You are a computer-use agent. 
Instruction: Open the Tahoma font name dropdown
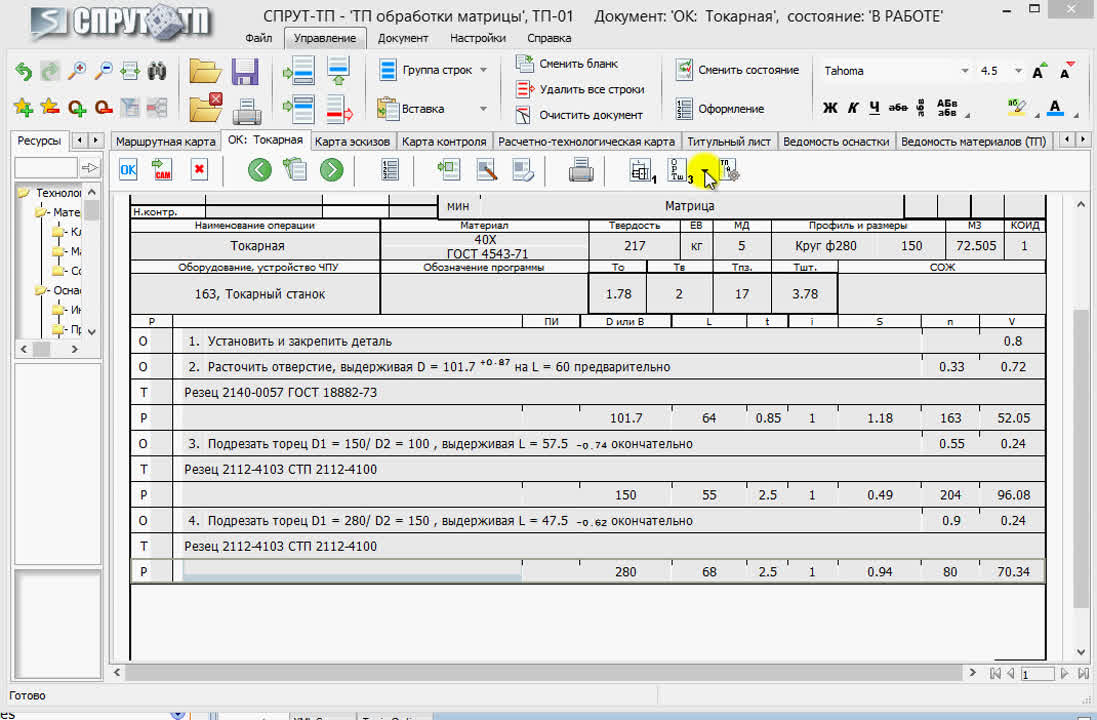(965, 71)
